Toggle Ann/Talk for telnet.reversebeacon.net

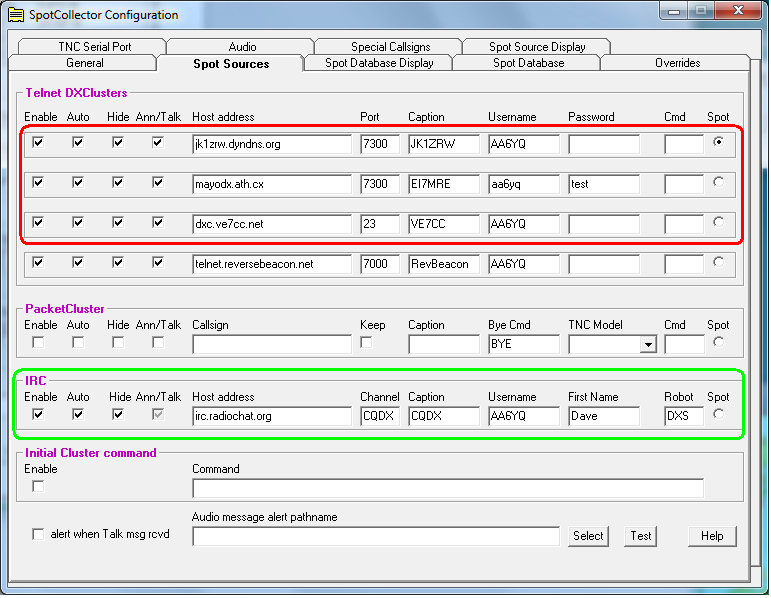coord(158,263)
